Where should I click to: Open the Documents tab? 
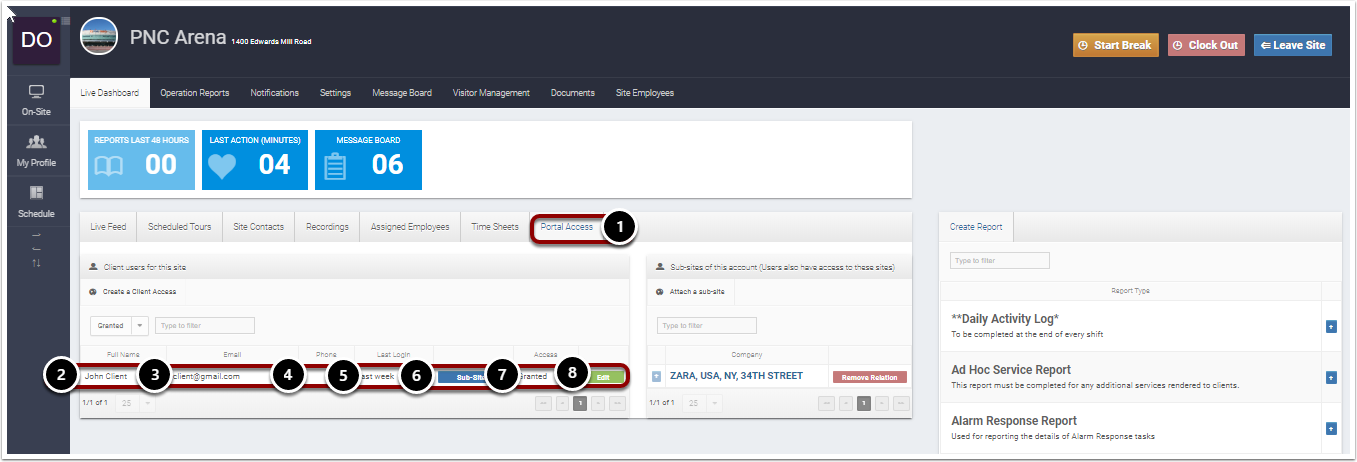click(x=573, y=93)
